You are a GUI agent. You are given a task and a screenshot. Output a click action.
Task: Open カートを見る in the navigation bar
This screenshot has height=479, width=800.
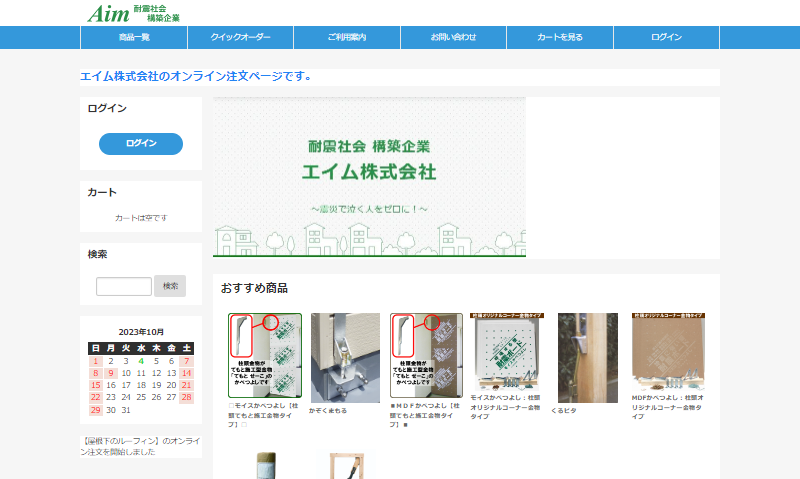click(x=560, y=37)
